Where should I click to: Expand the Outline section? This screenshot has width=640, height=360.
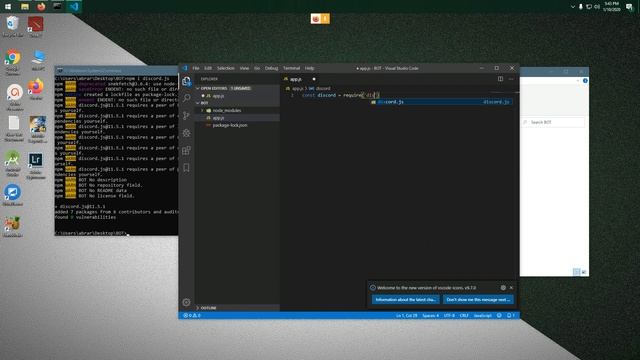pyautogui.click(x=238, y=308)
